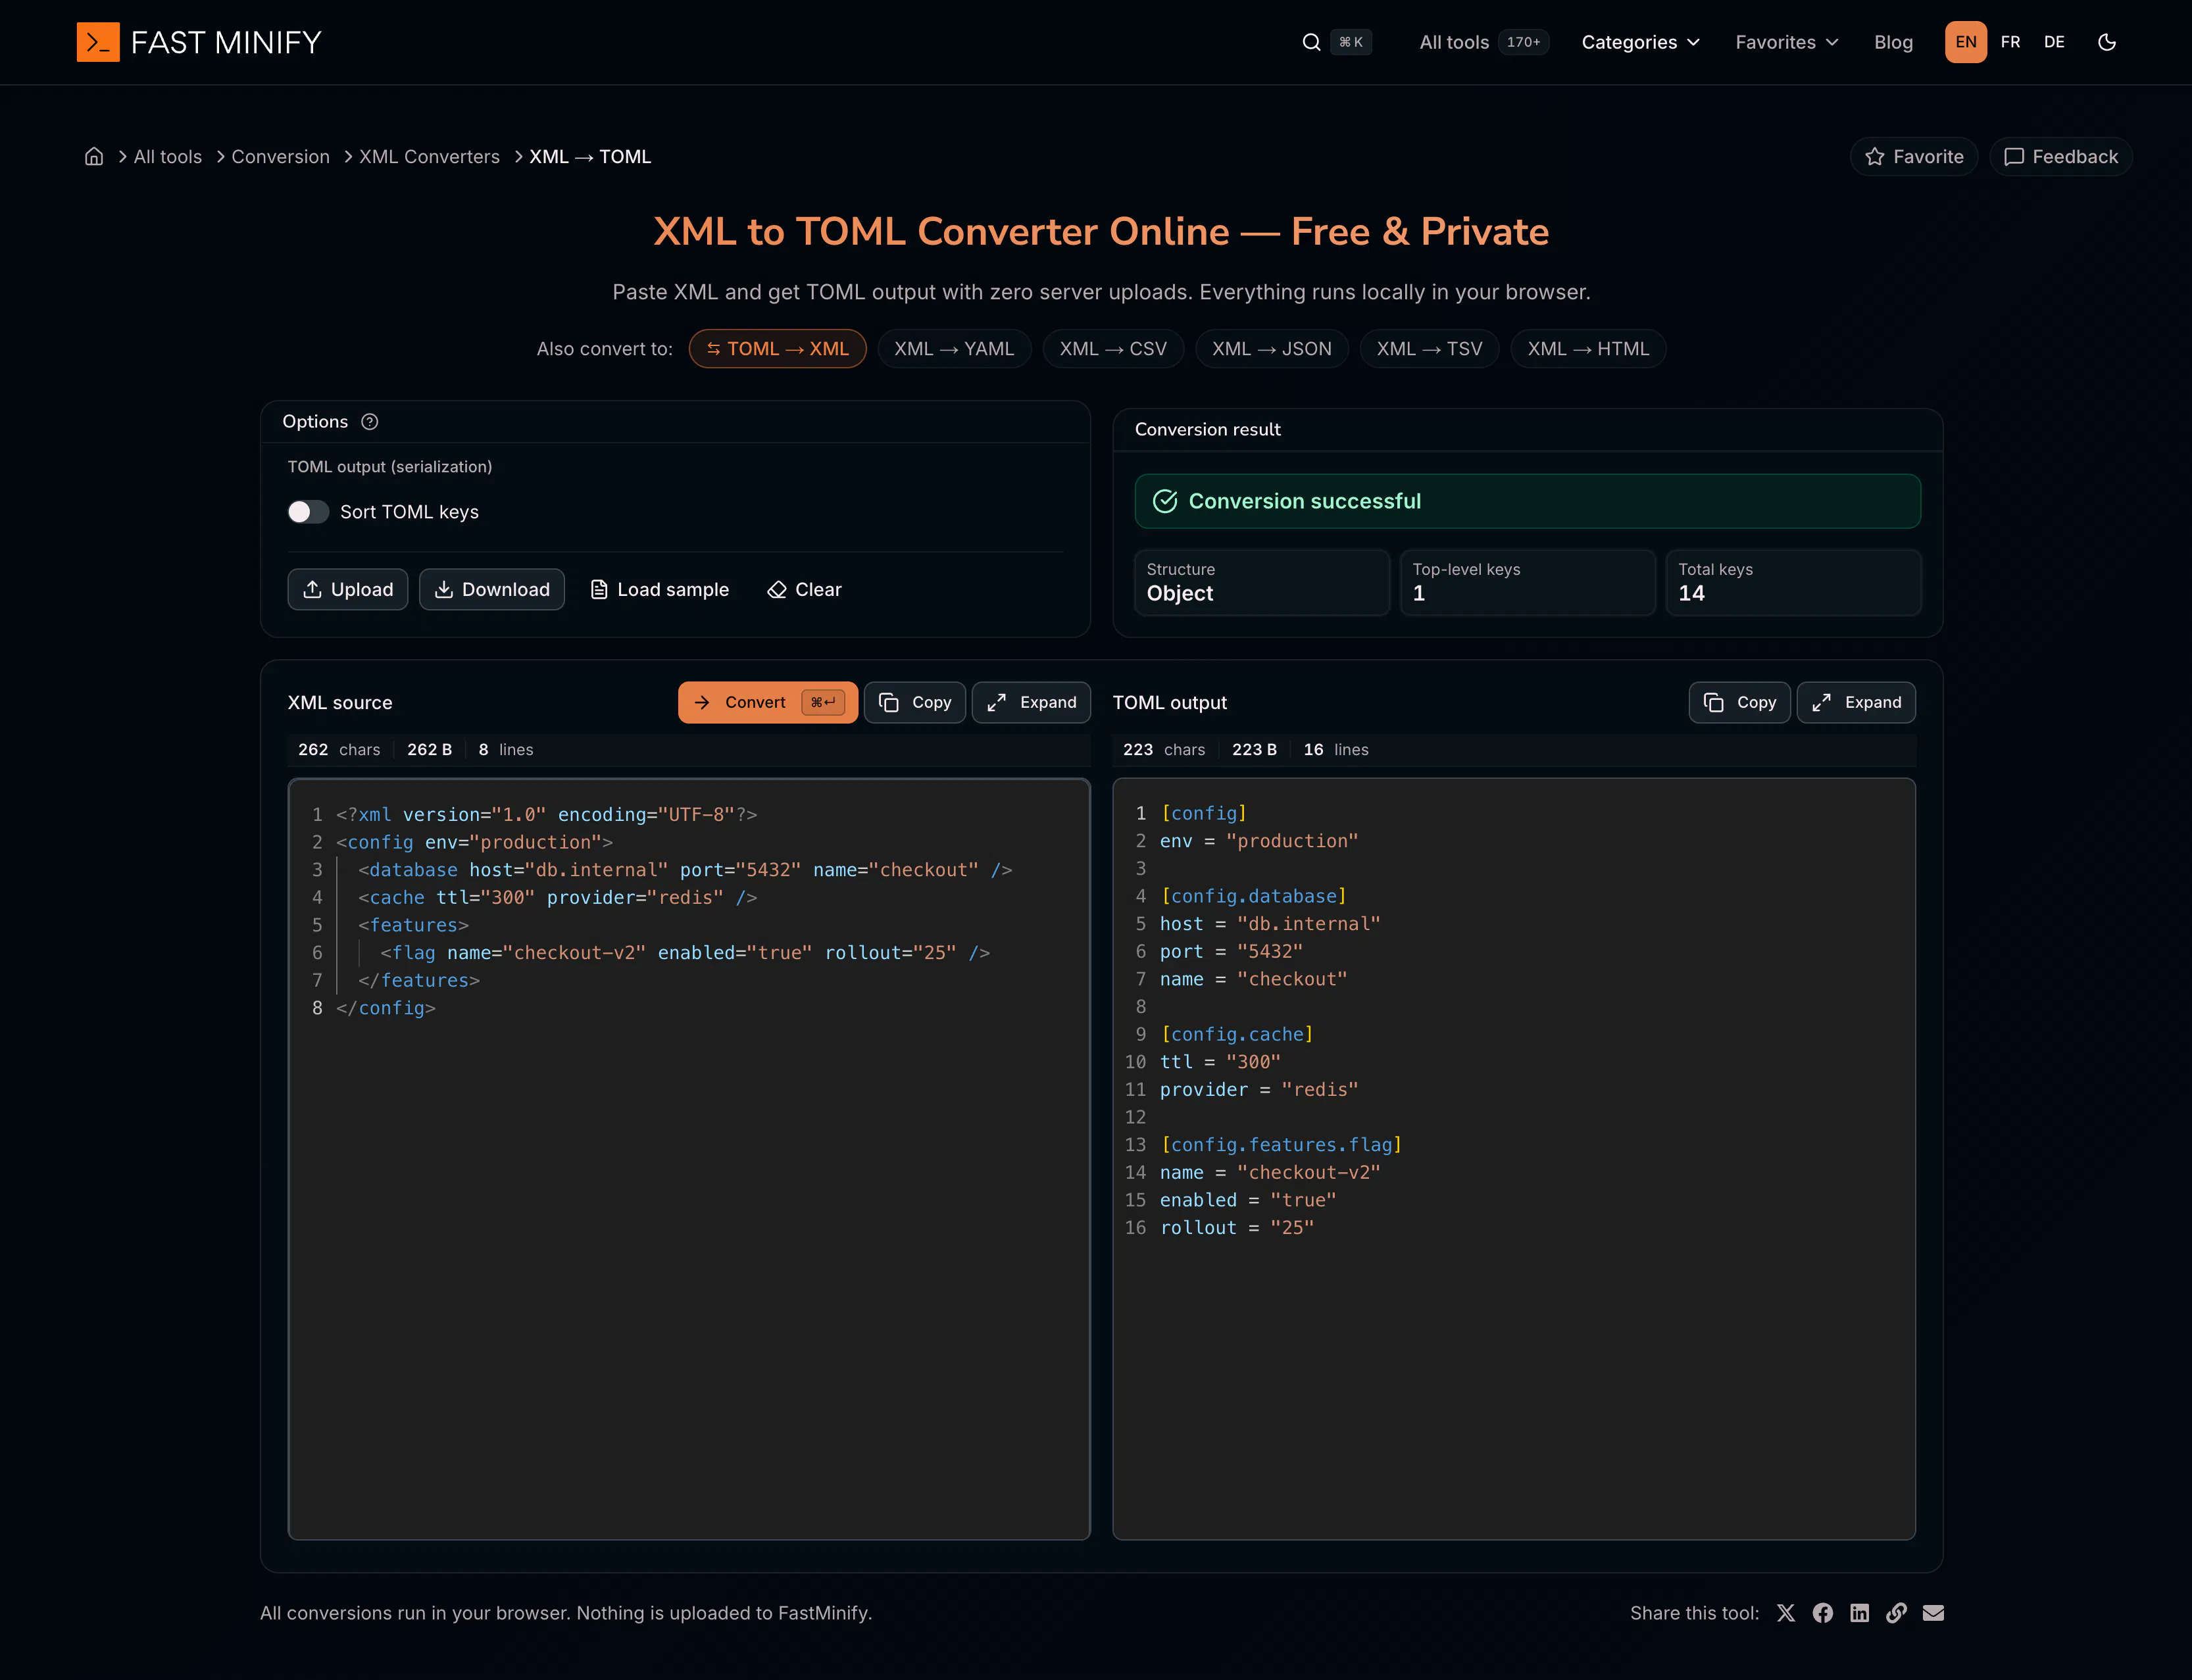
Task: Open XML → JSON converter
Action: [1271, 348]
